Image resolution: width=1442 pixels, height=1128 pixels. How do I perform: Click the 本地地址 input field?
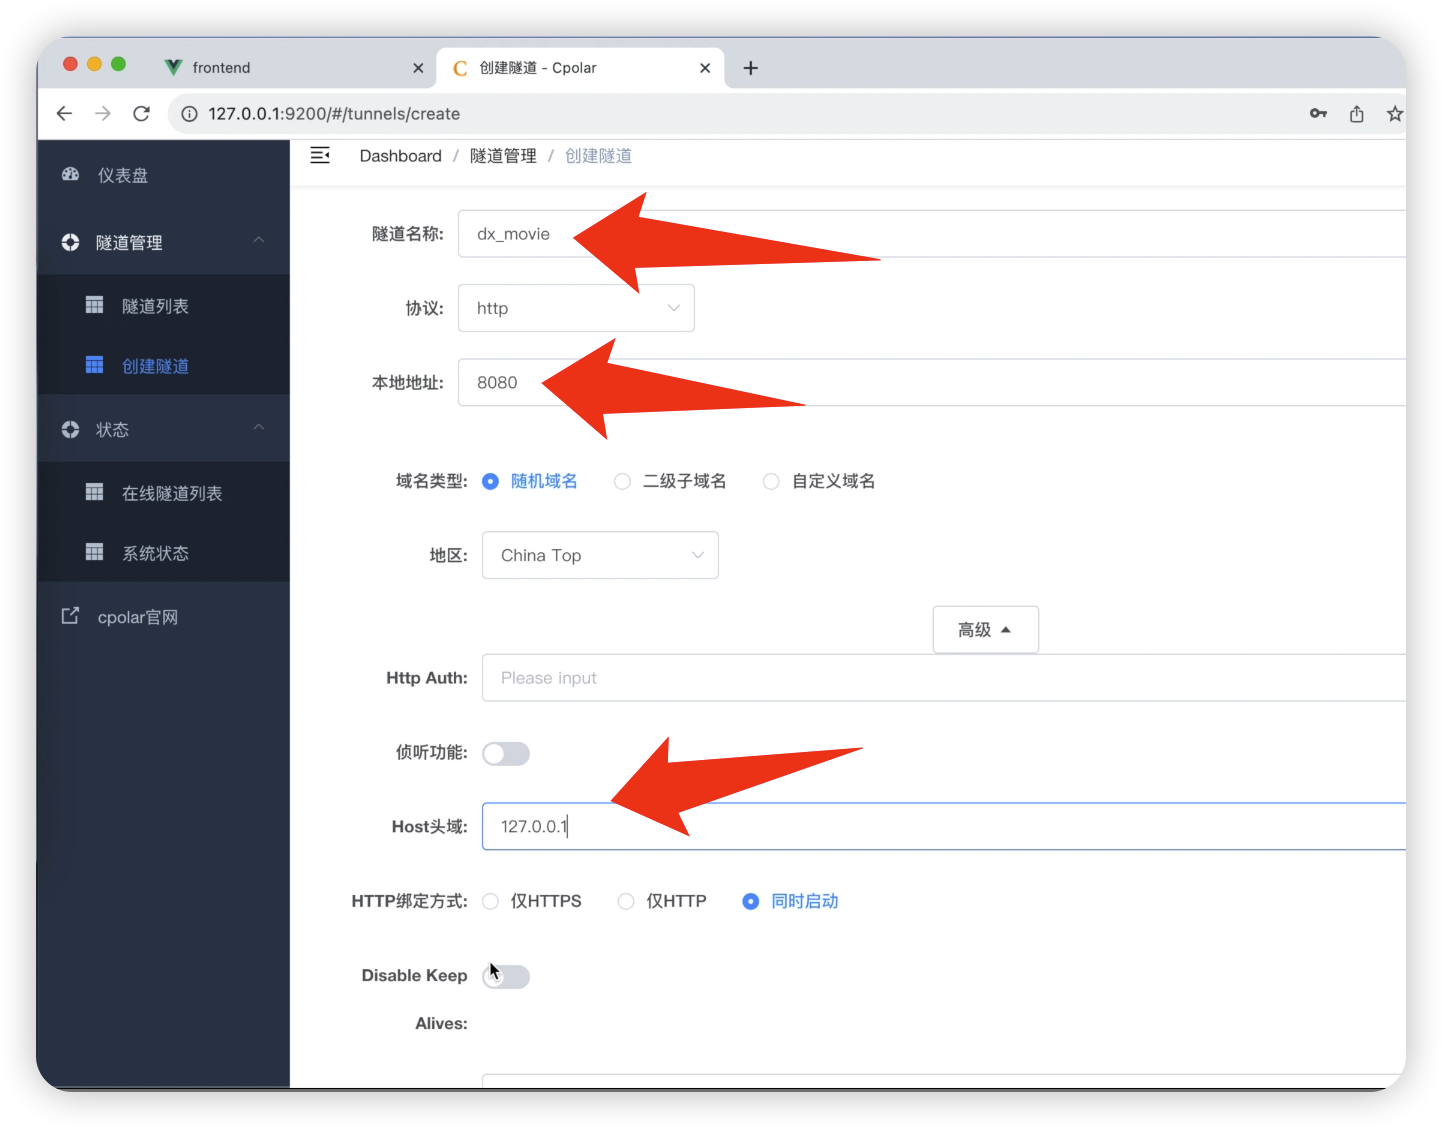932,382
